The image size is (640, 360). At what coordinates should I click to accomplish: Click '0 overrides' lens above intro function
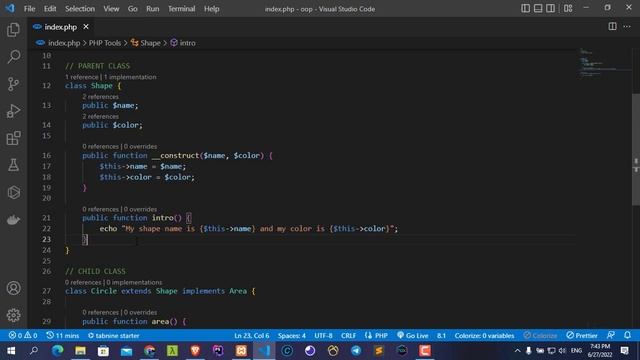pyautogui.click(x=140, y=209)
